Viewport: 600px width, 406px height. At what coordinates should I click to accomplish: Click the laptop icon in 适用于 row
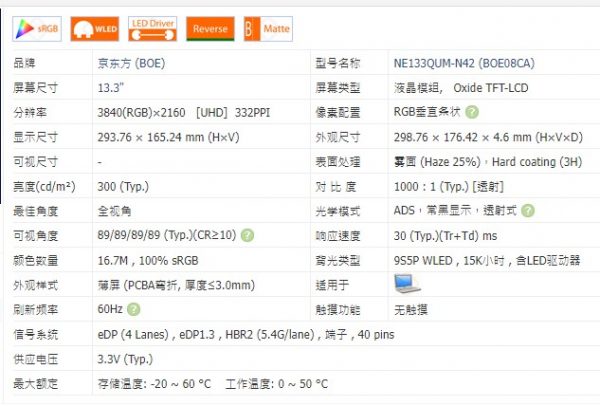click(x=407, y=284)
